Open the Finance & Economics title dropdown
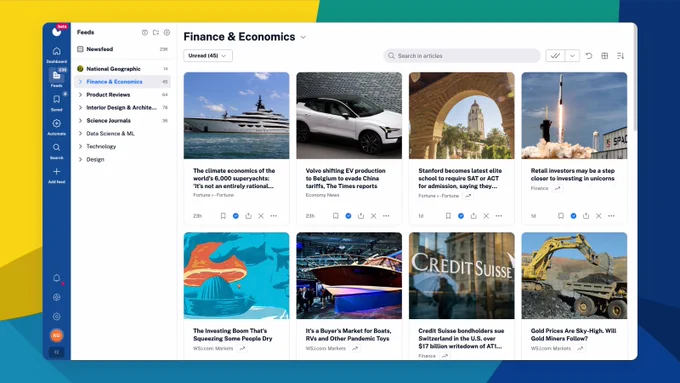The image size is (680, 383). pos(303,37)
